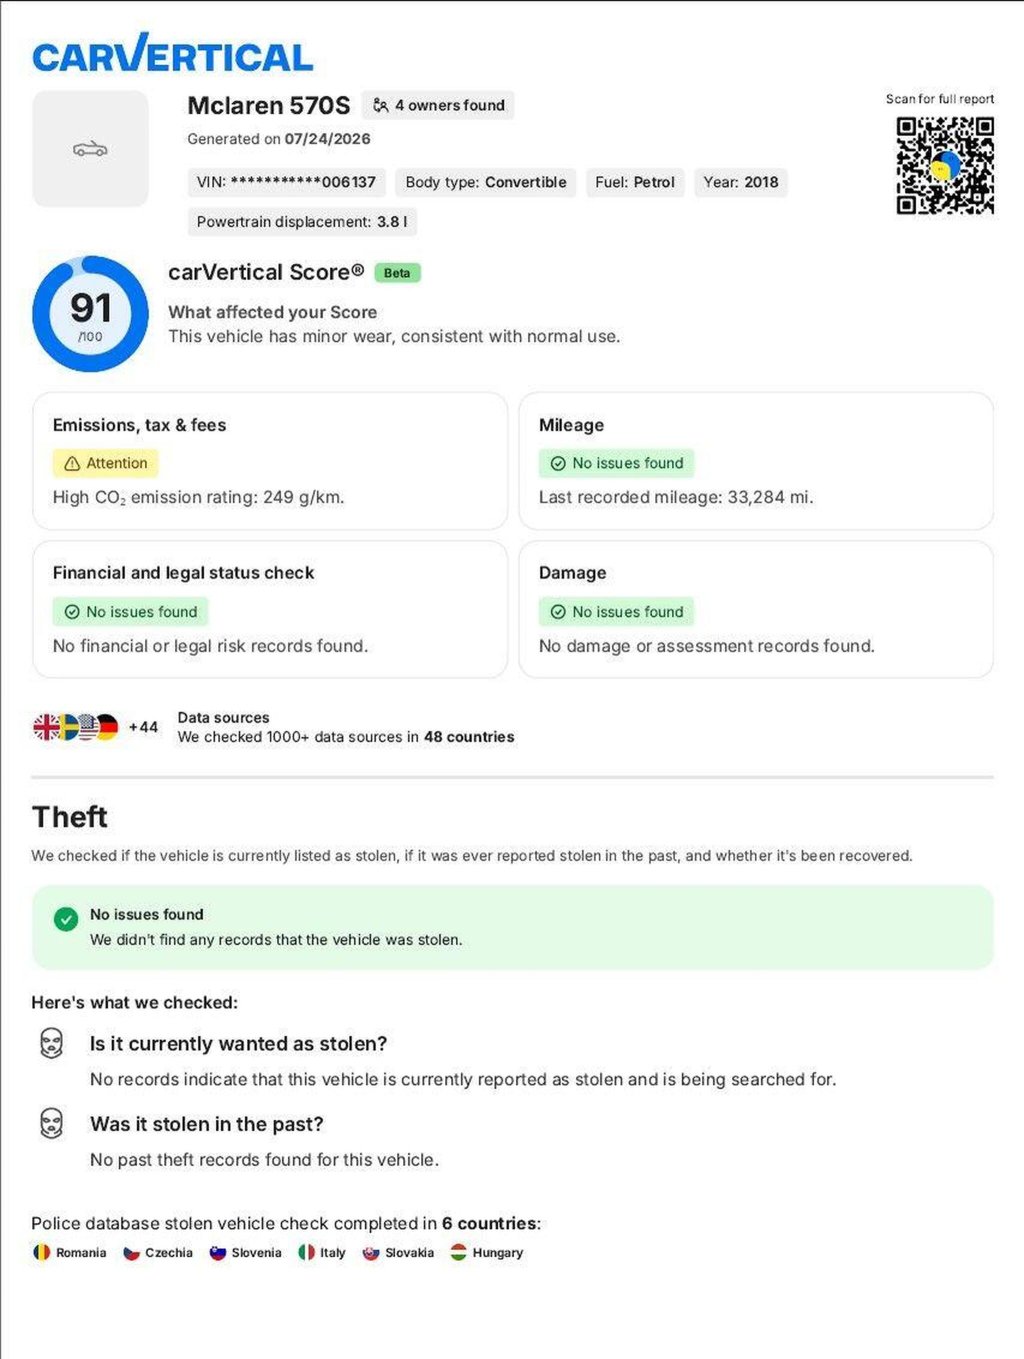Viewport: 1024px width, 1359px height.
Task: Click the VIN number chip
Action: pos(286,182)
